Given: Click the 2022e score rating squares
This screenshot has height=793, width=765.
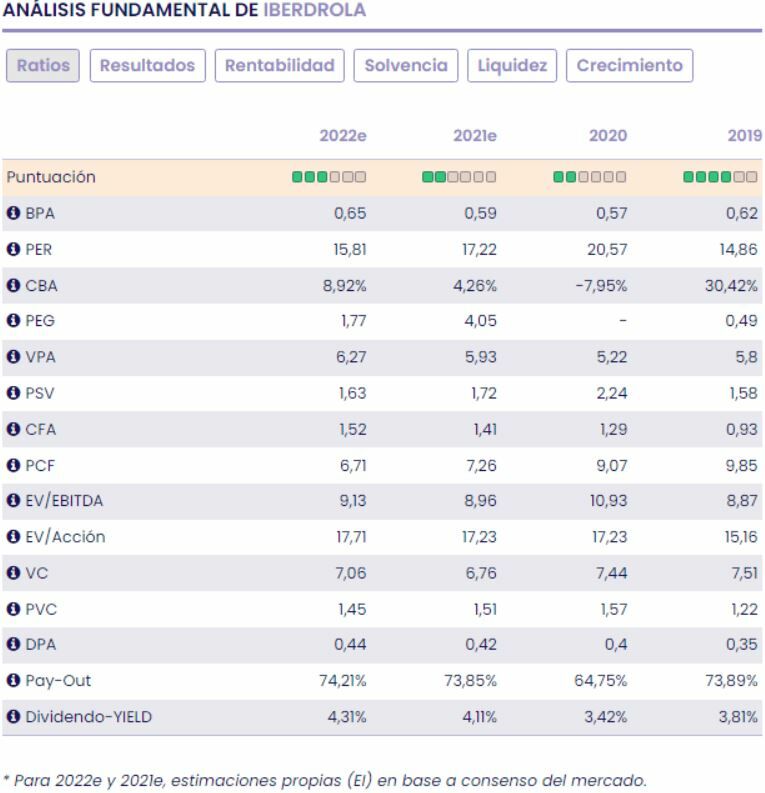Looking at the screenshot, I should click(329, 177).
